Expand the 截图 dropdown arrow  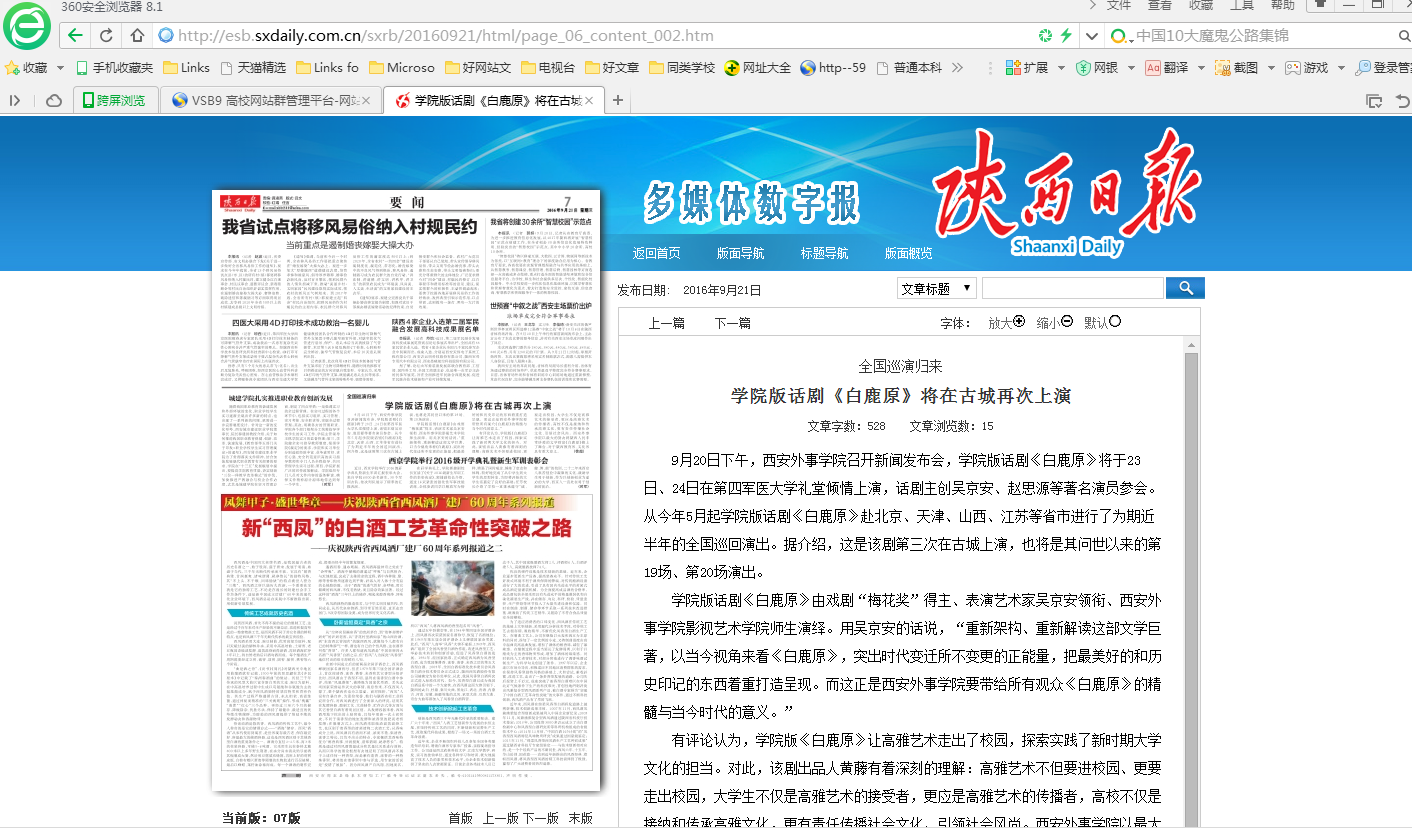[x=1271, y=68]
